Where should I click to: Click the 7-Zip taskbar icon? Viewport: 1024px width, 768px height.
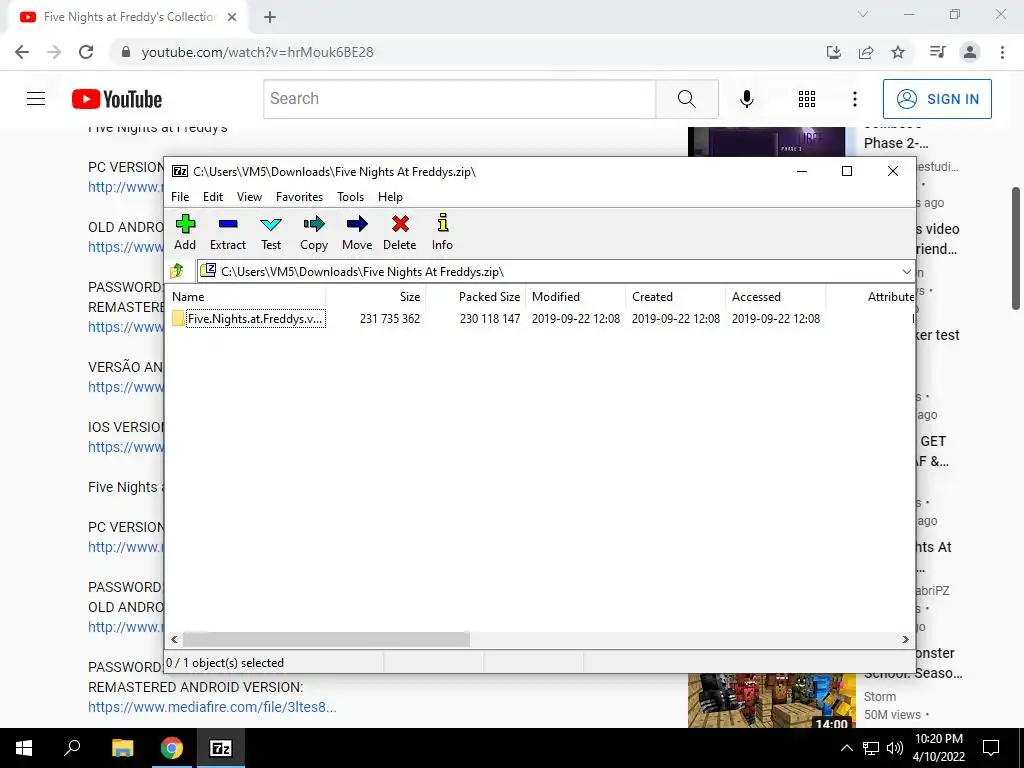tap(221, 748)
